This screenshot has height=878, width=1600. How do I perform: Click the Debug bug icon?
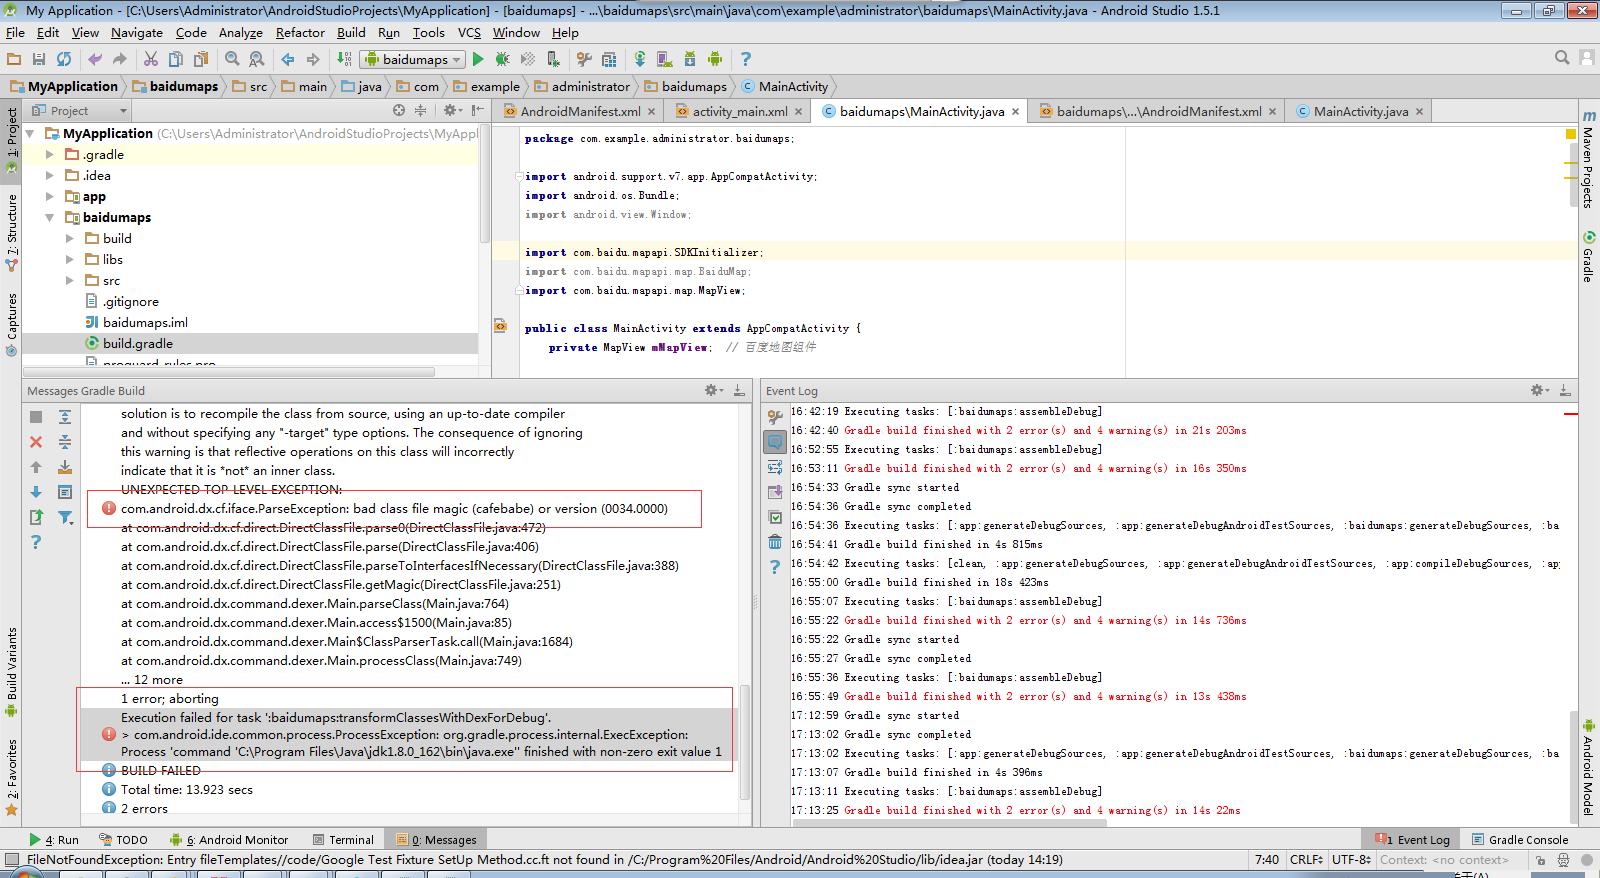(x=503, y=59)
